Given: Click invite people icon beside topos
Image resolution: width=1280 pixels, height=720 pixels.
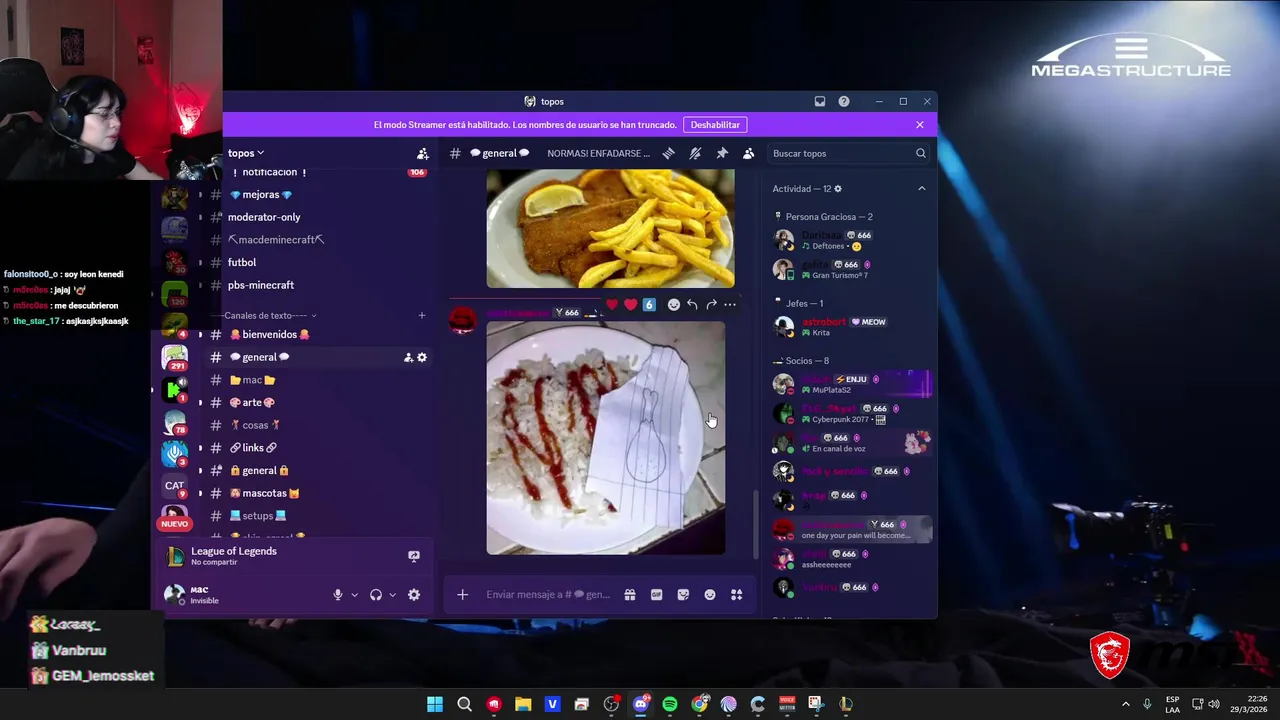Looking at the screenshot, I should [x=423, y=153].
